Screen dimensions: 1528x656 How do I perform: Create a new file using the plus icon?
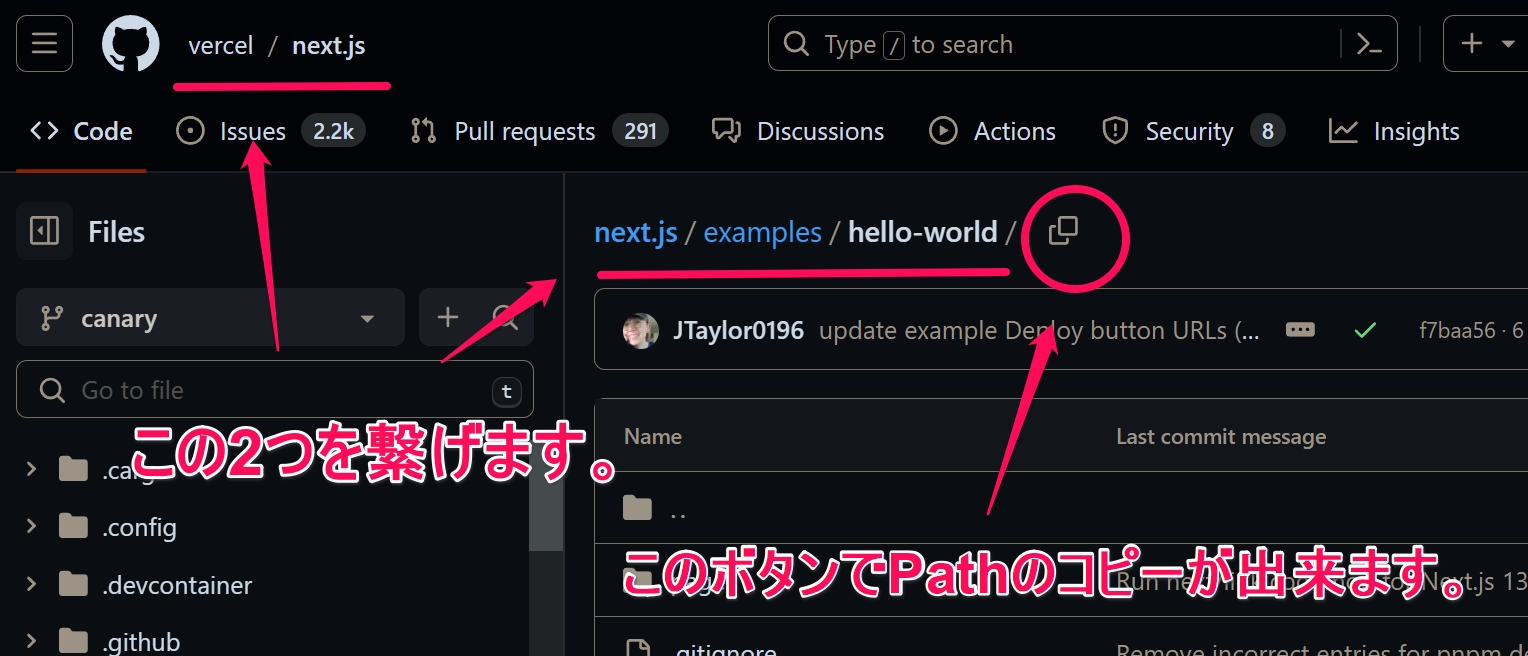coord(447,317)
